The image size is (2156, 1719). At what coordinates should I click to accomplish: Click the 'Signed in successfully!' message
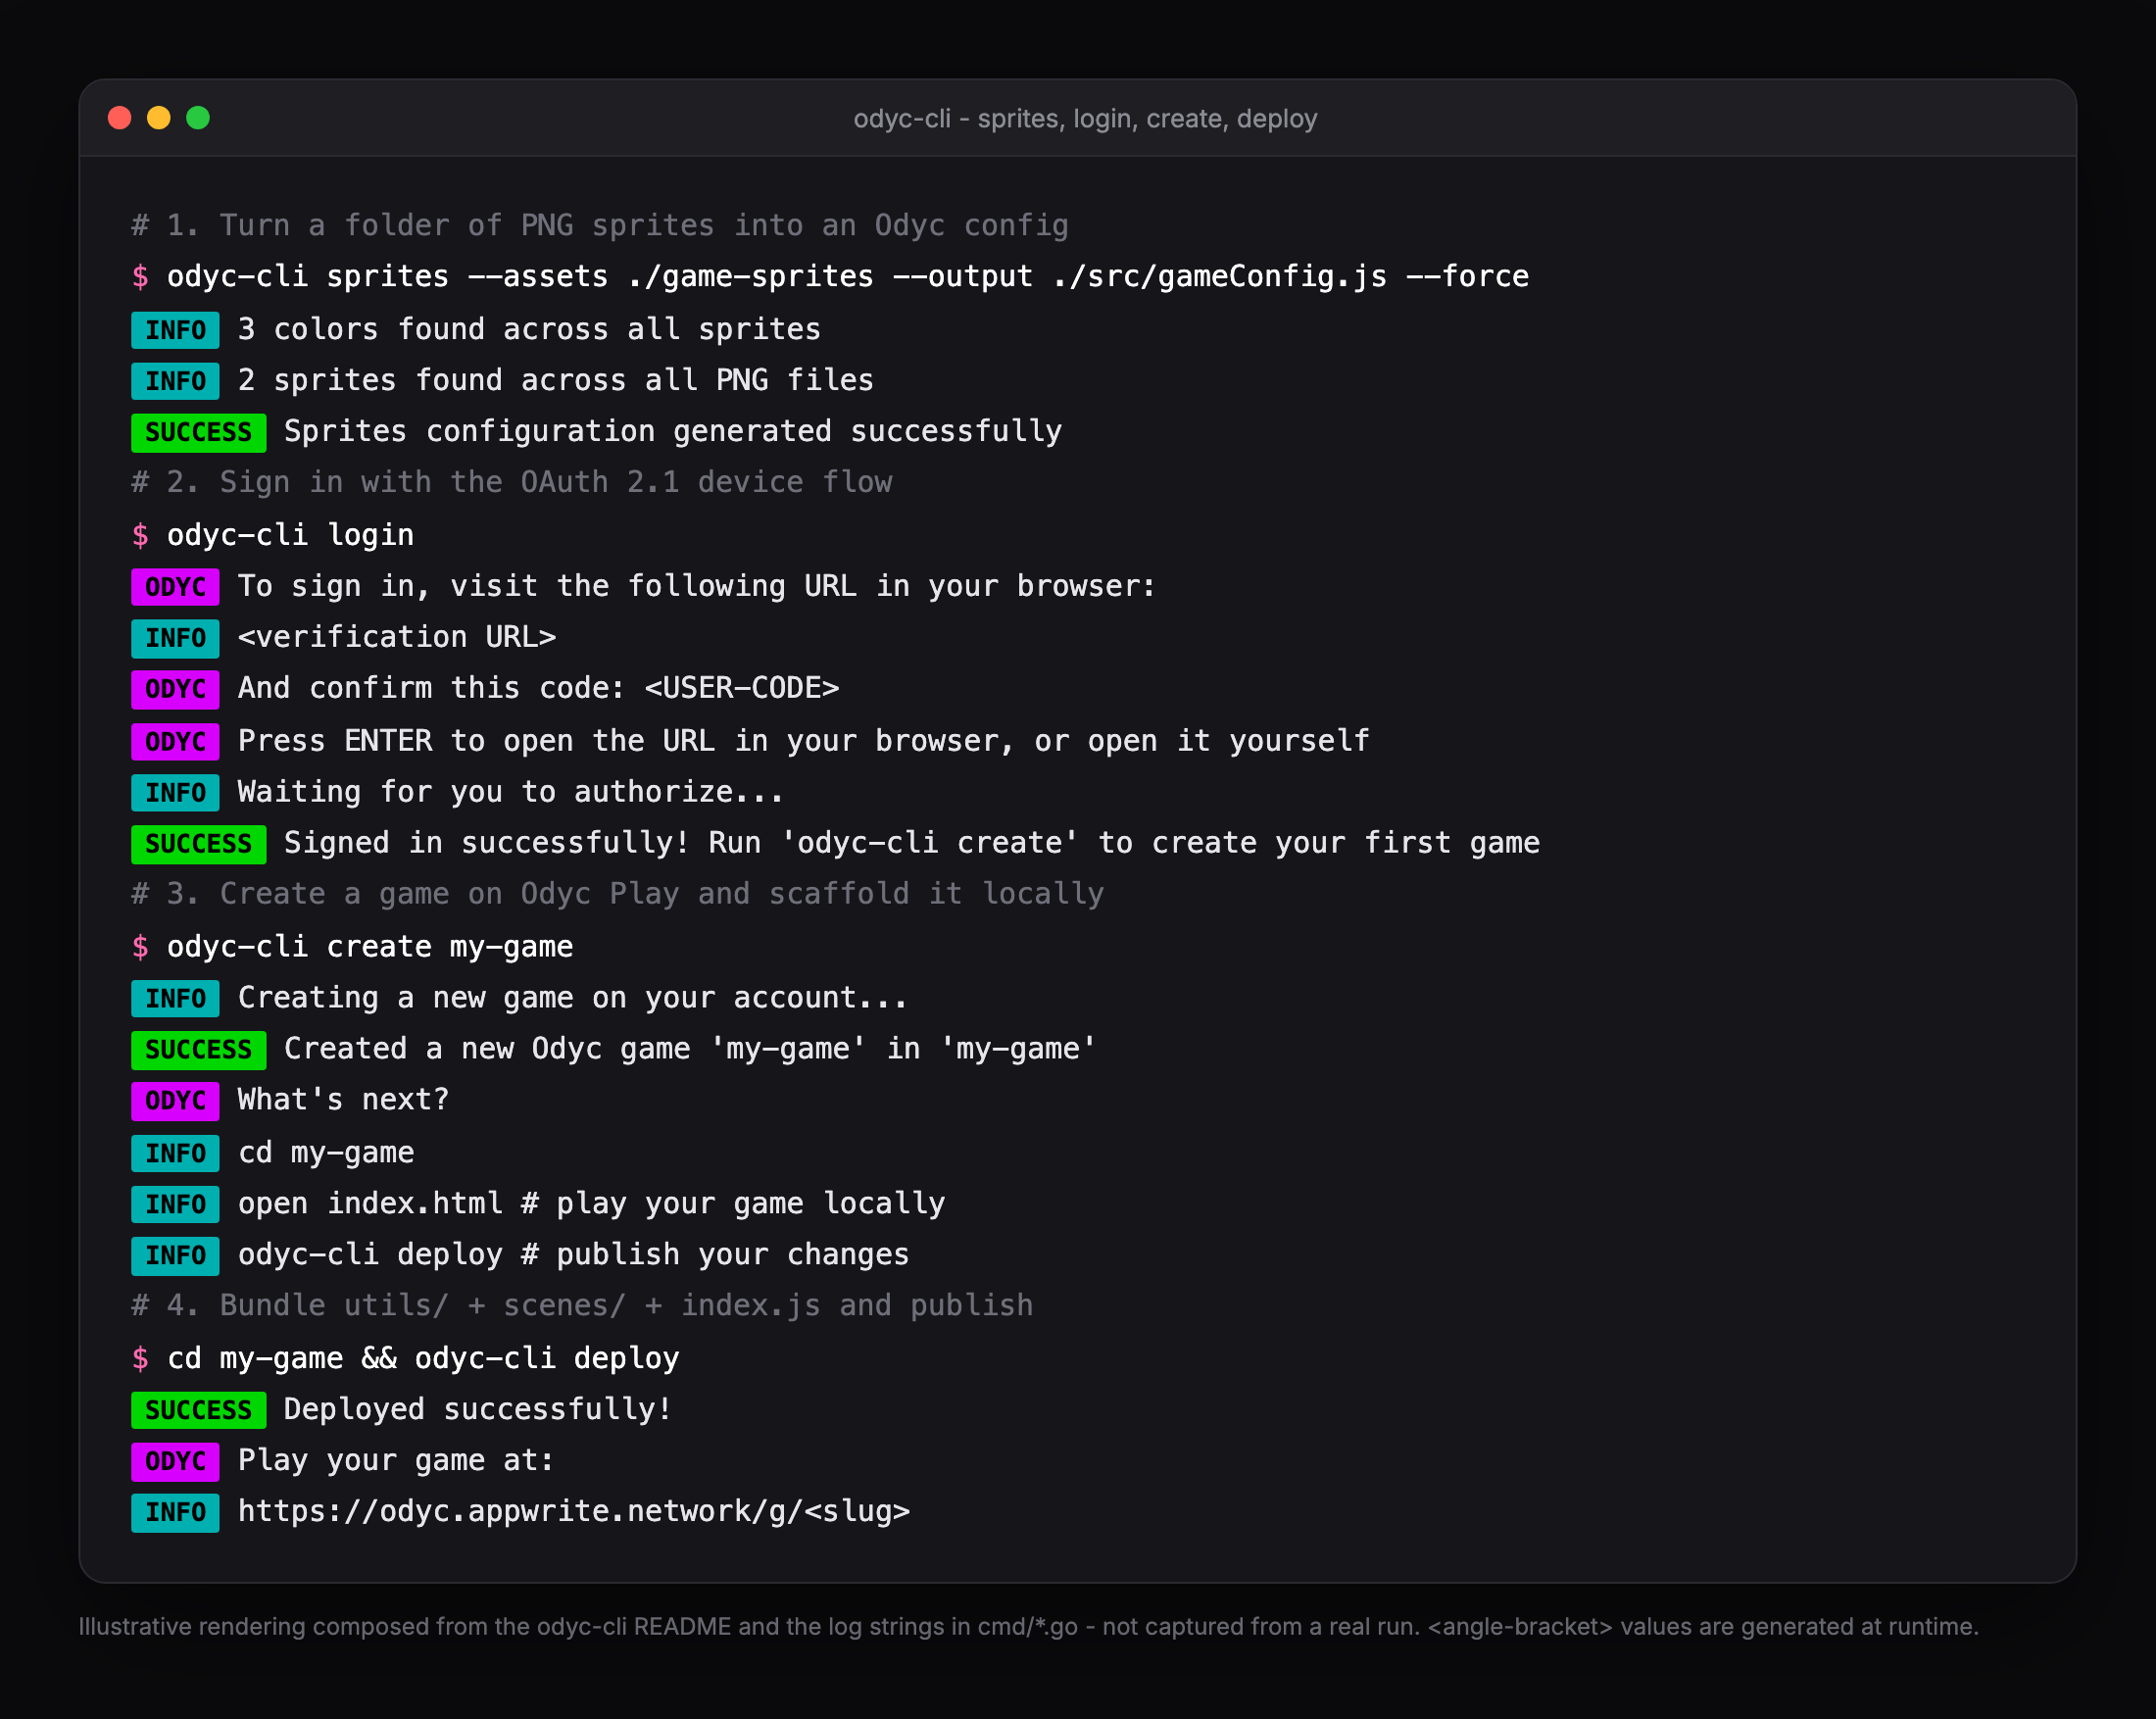click(912, 843)
